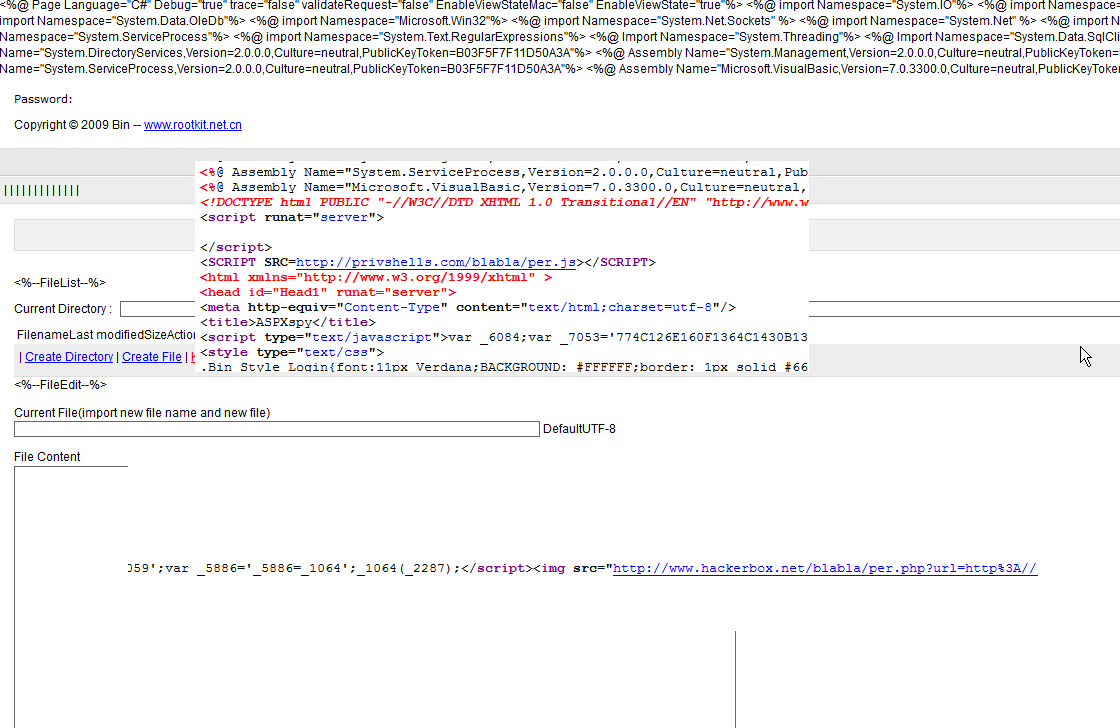1120x728 pixels.
Task: Open the hackerbox.net per.php link
Action: pos(825,568)
